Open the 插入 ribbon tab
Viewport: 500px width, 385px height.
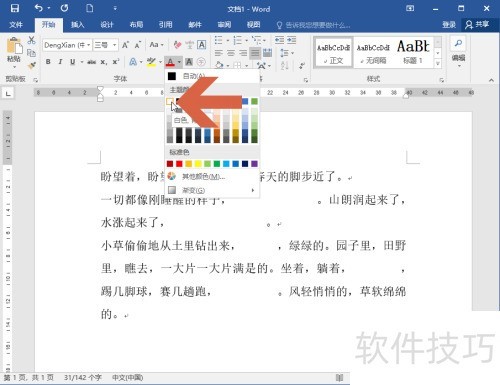point(78,24)
